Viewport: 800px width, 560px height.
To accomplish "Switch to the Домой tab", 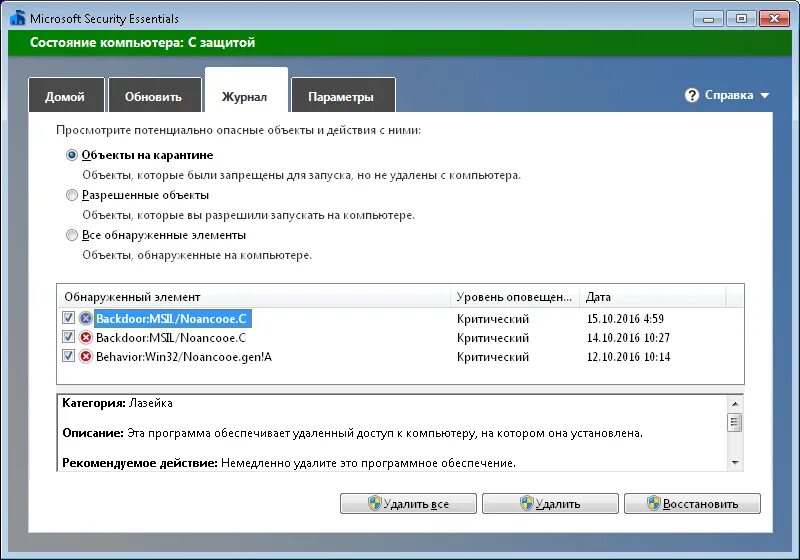I will 66,95.
